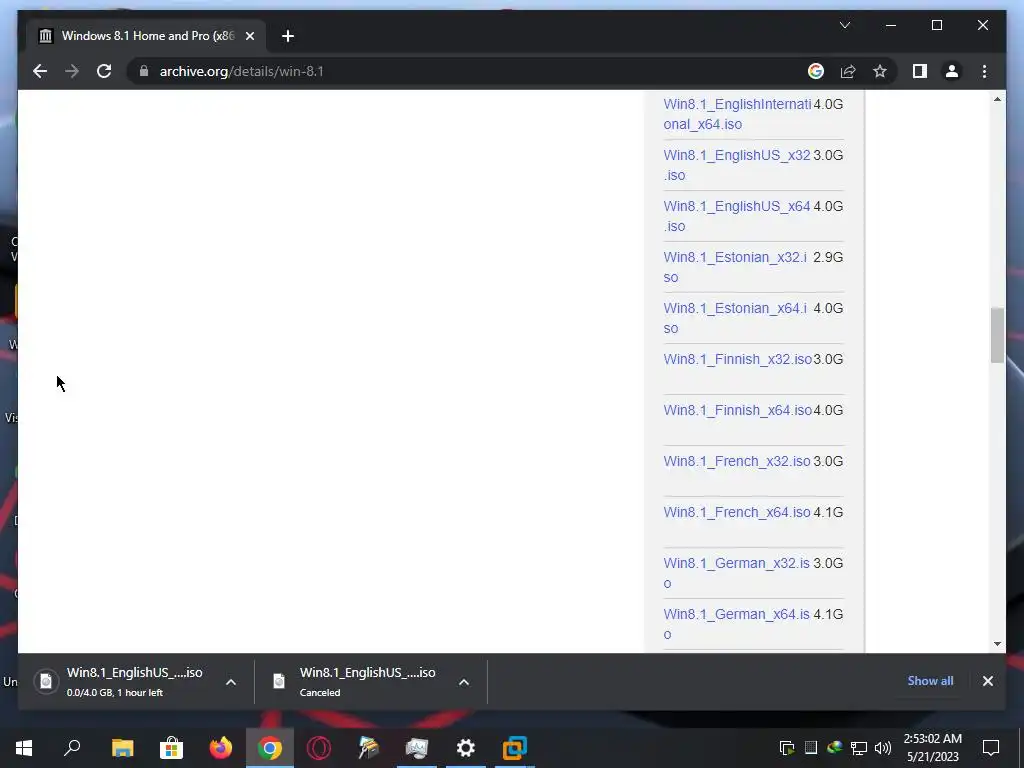
Task: Download Win8.1_Estonian_x64.iso
Action: point(735,317)
